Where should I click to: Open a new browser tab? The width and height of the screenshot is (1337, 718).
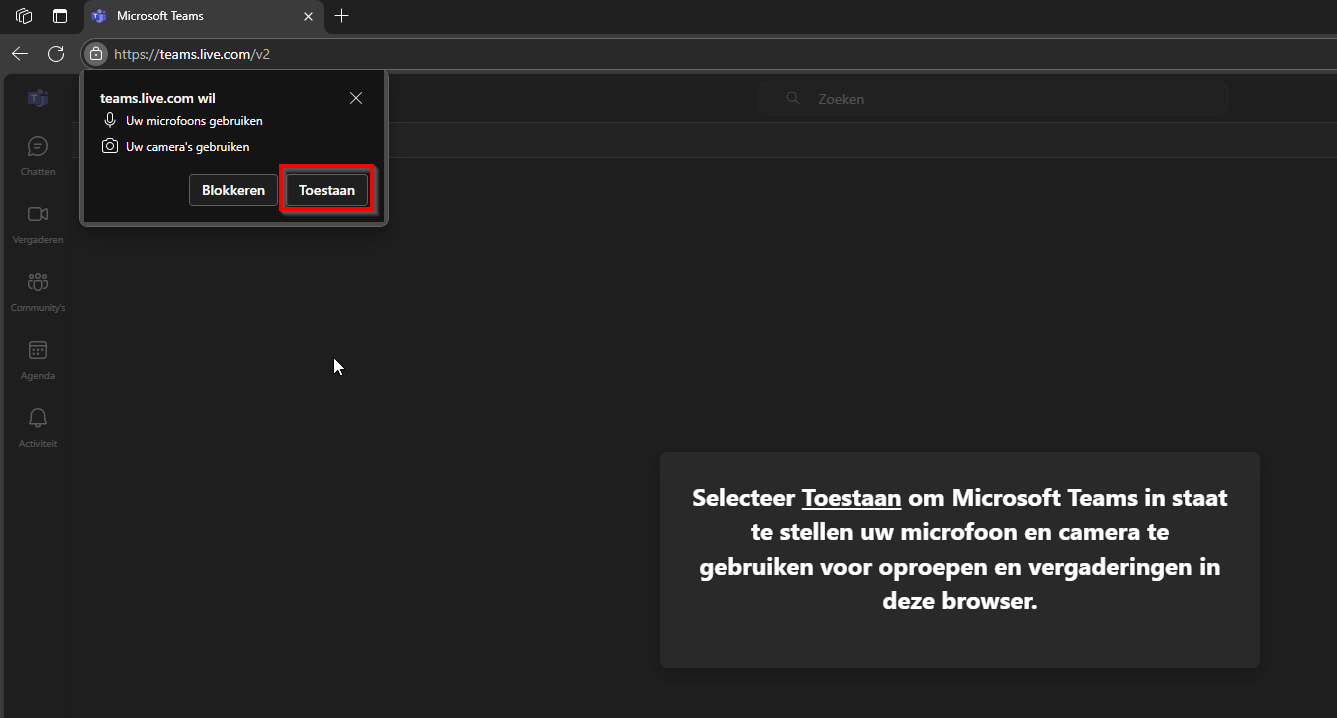pos(342,16)
